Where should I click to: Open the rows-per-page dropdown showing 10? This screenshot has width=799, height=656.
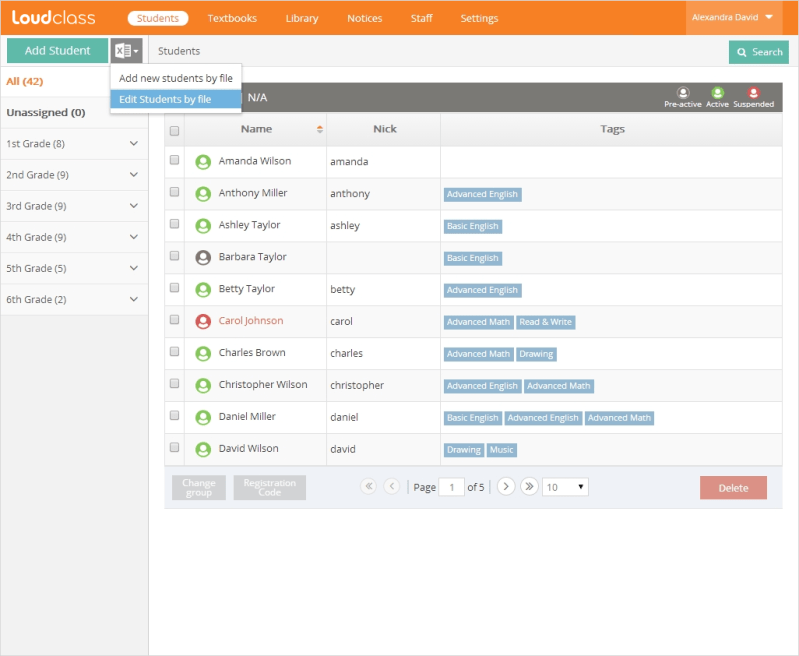(x=565, y=487)
